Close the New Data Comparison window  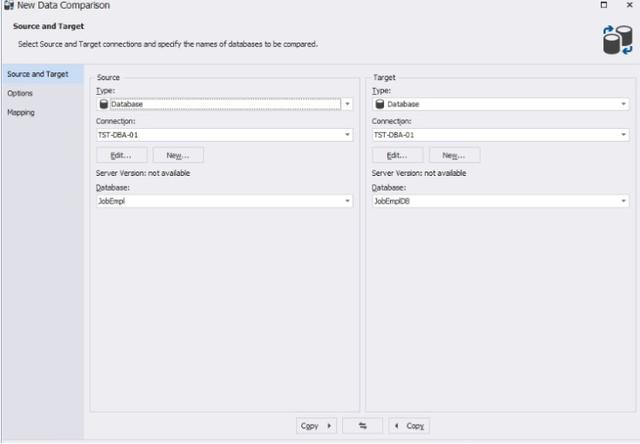click(629, 5)
